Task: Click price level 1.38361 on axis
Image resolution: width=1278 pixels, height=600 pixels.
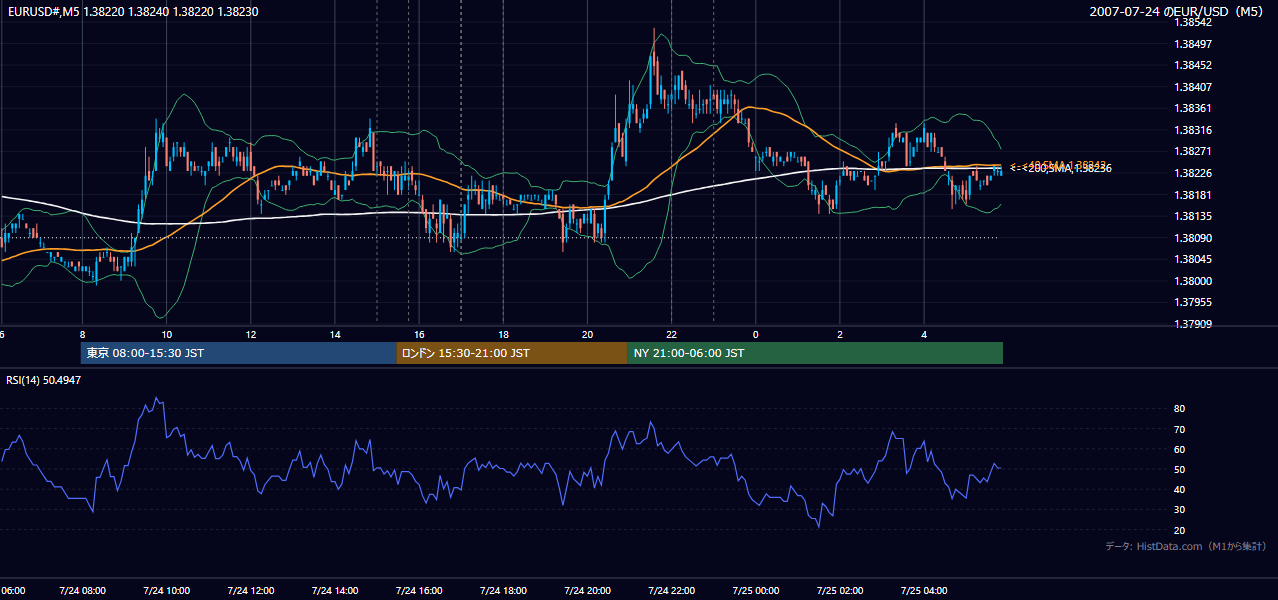Action: [x=1195, y=109]
